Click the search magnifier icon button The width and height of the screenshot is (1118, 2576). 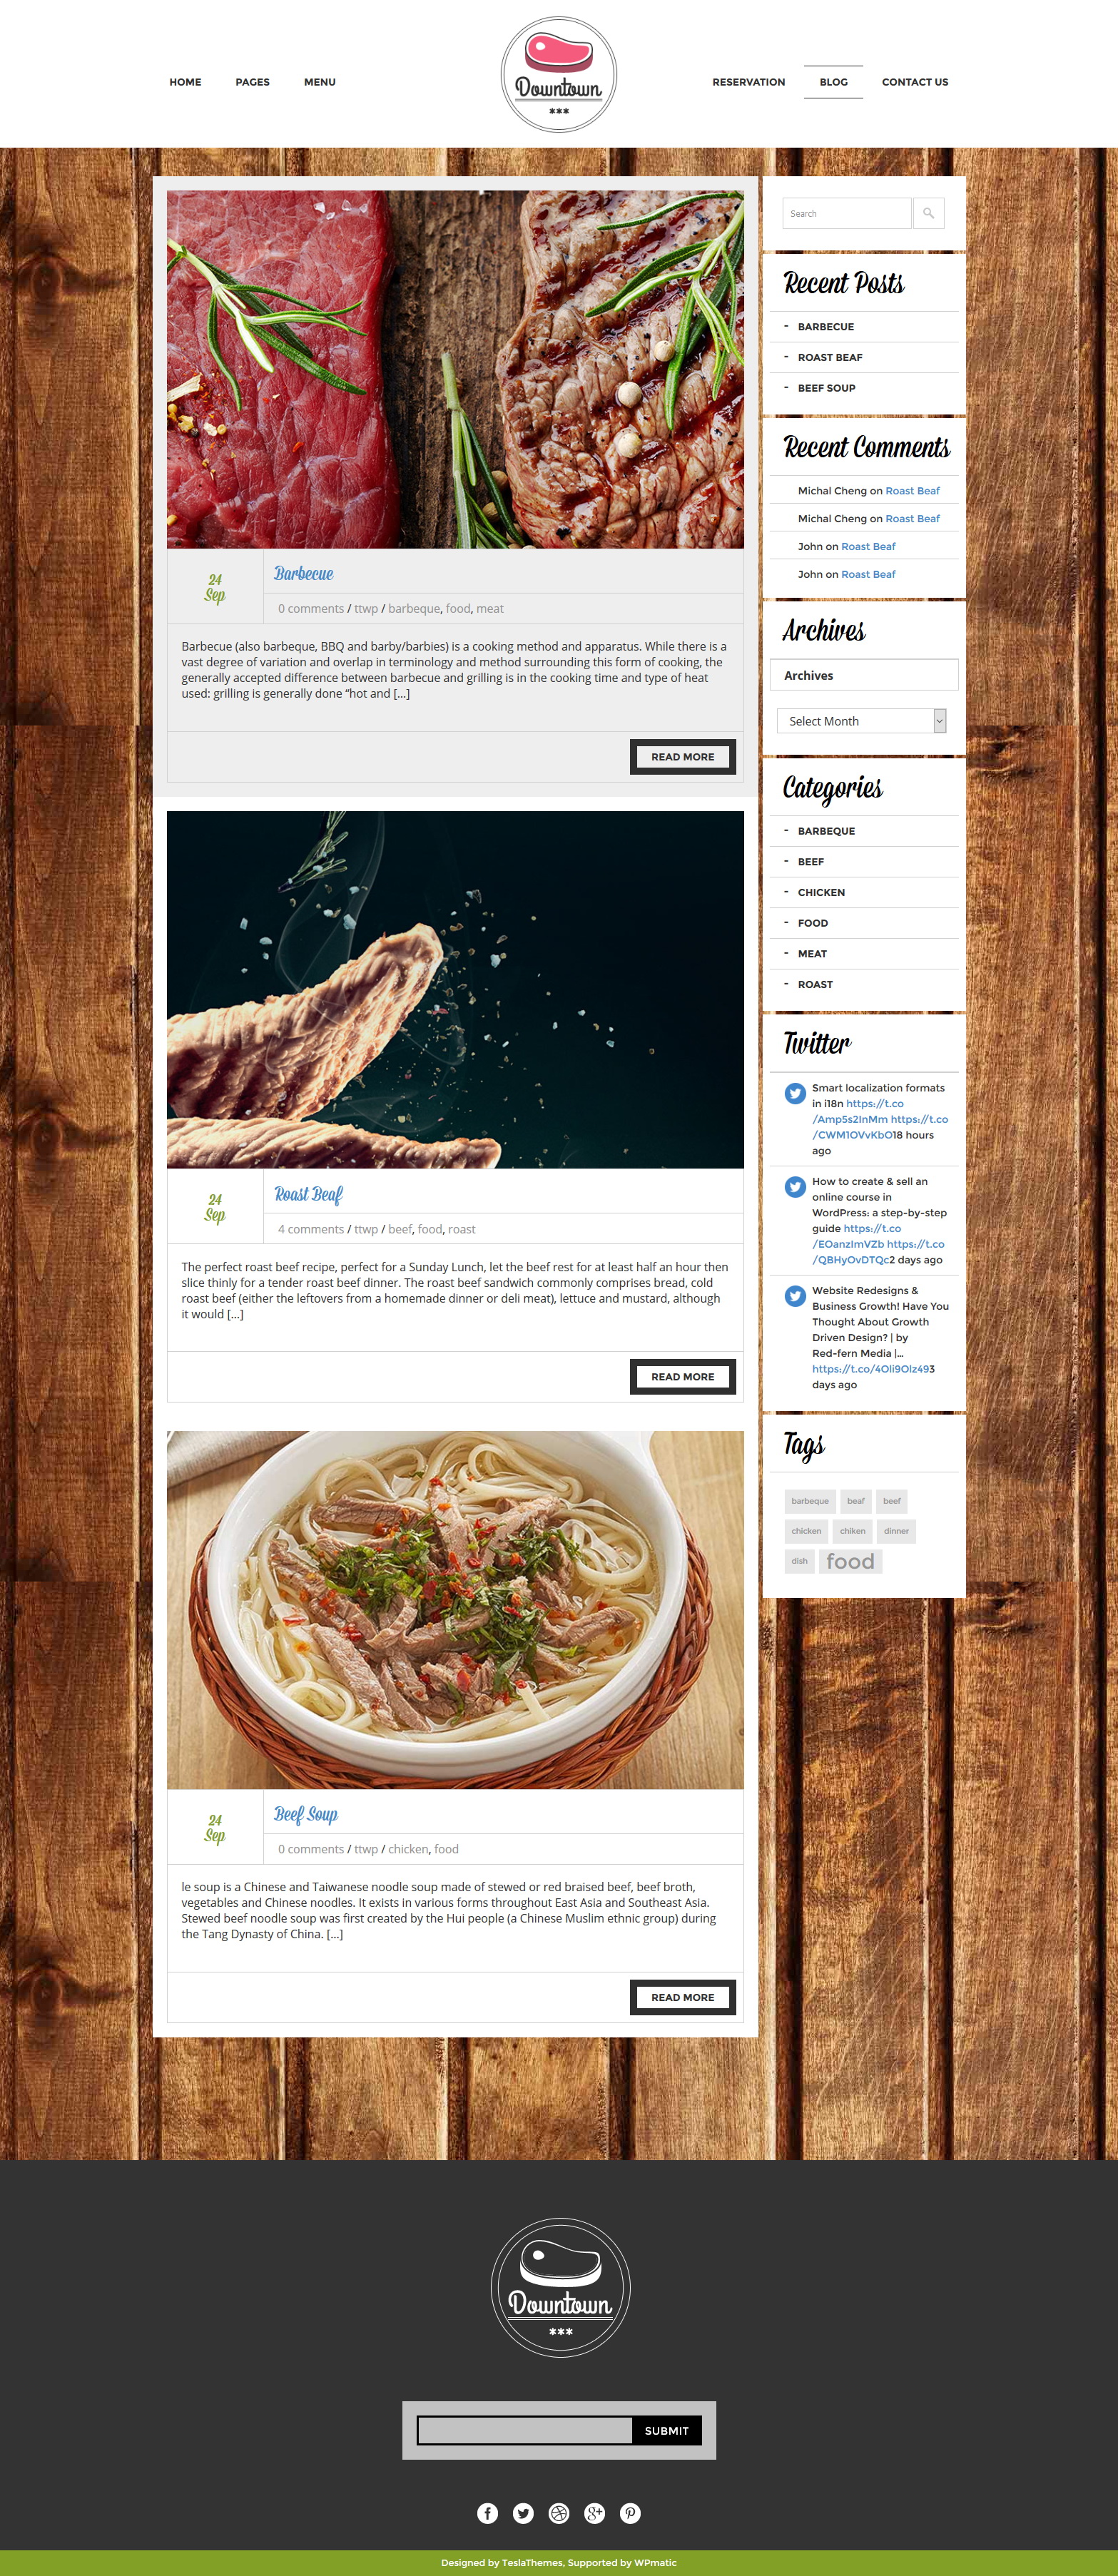pyautogui.click(x=928, y=213)
